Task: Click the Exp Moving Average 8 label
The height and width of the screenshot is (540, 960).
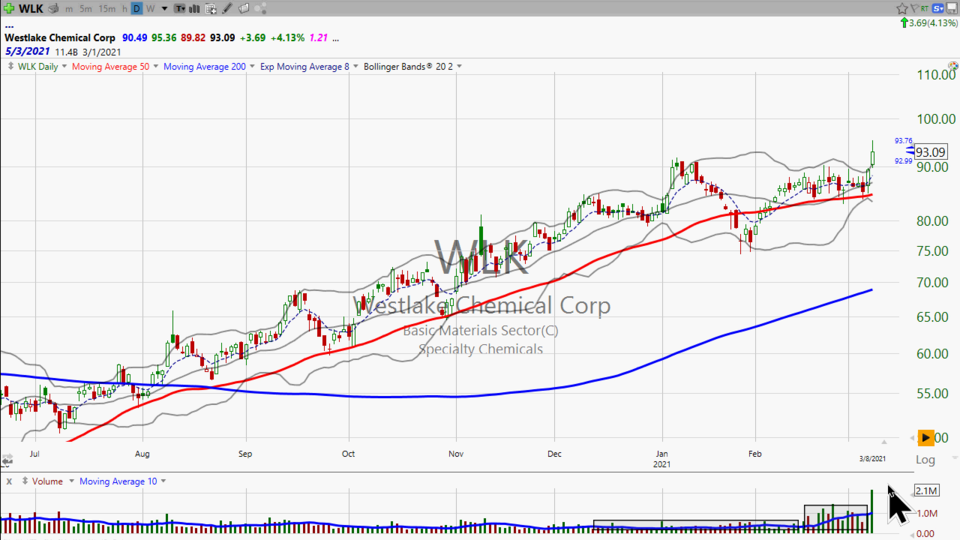Action: click(304, 66)
